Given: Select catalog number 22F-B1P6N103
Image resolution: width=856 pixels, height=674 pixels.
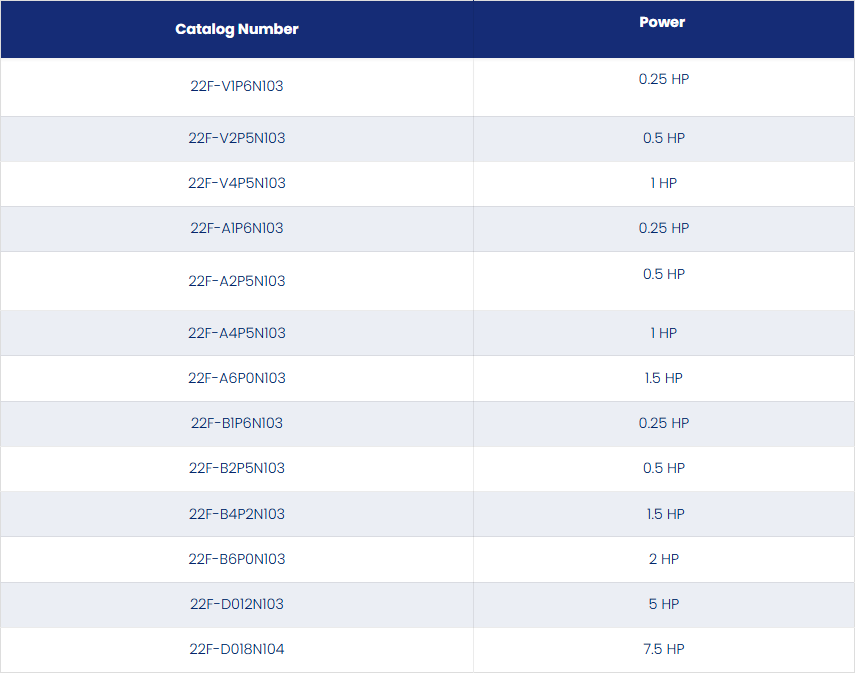Looking at the screenshot, I should [236, 423].
